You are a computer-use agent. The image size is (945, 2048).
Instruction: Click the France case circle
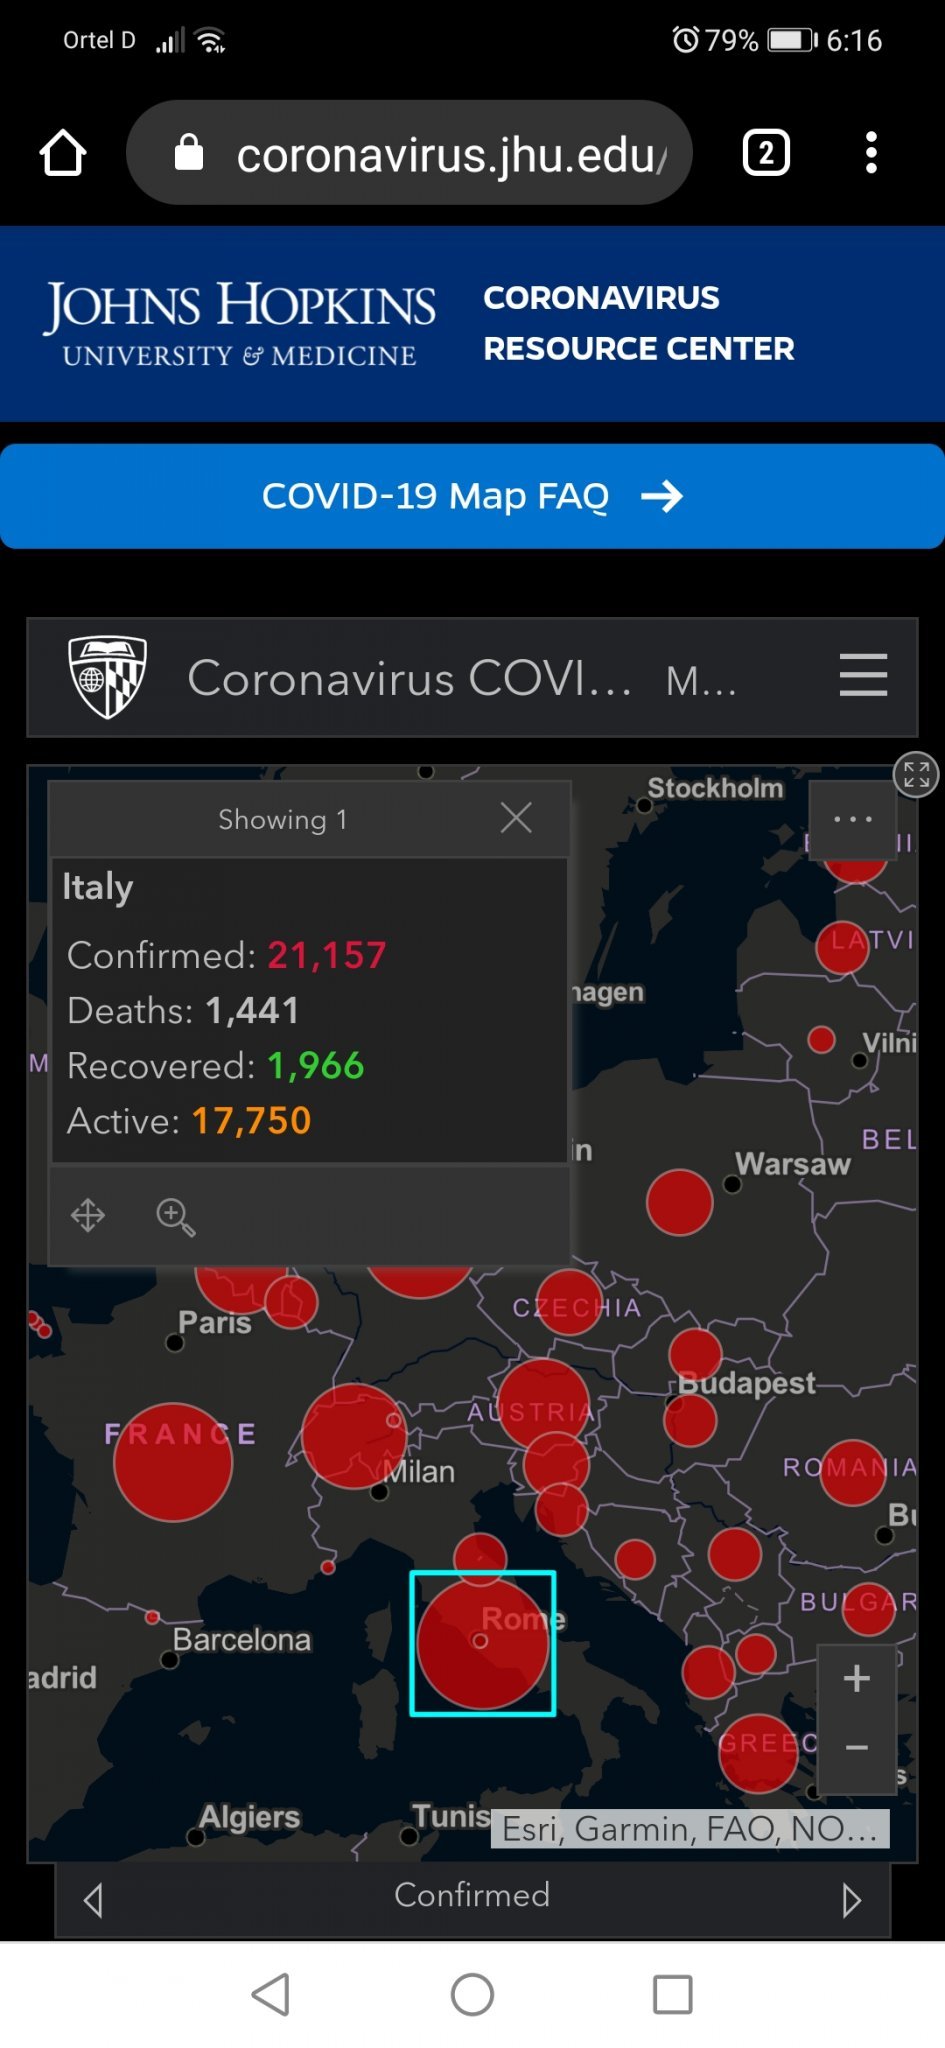pos(173,1462)
